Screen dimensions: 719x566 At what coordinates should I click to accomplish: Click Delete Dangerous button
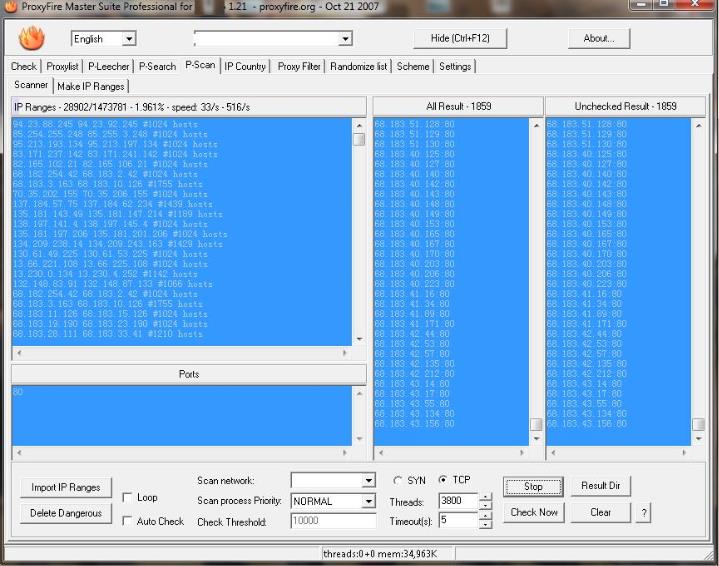(x=66, y=513)
